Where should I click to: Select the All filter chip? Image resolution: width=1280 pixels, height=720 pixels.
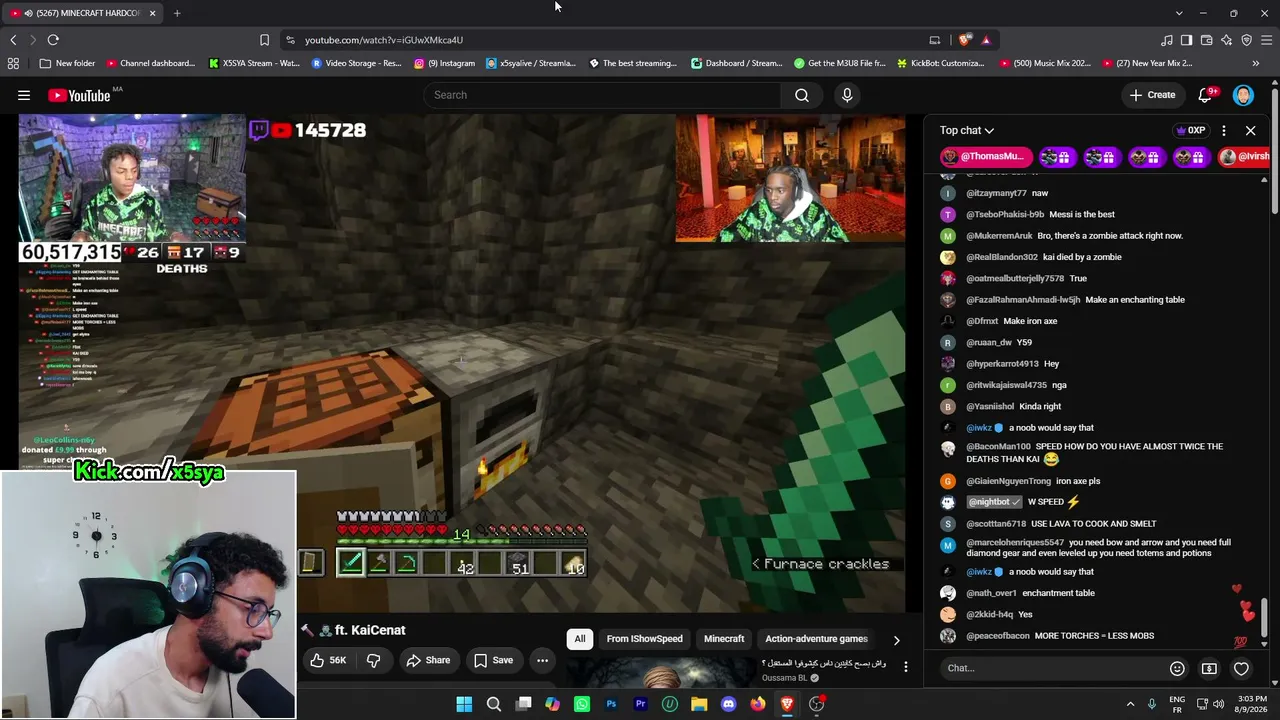(579, 639)
